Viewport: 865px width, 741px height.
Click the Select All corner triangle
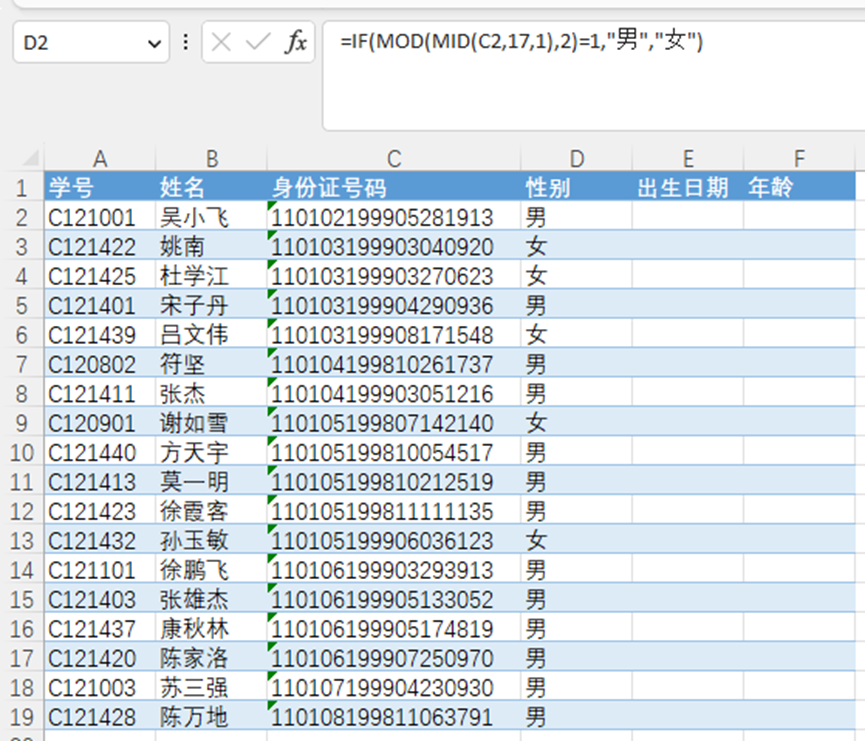point(30,158)
